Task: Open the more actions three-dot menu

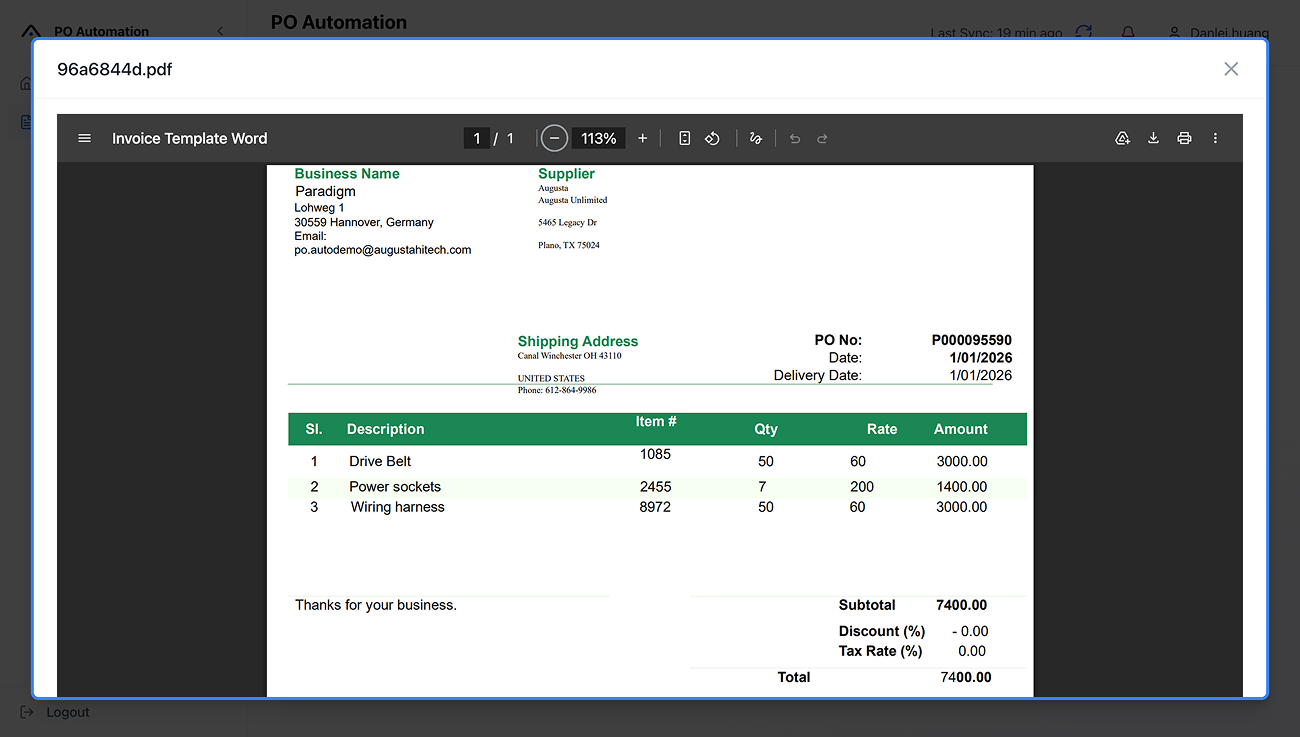Action: coord(1215,138)
